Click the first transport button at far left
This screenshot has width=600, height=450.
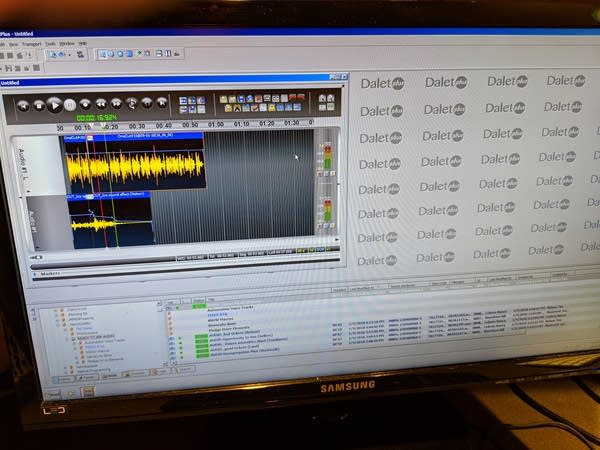22,104
